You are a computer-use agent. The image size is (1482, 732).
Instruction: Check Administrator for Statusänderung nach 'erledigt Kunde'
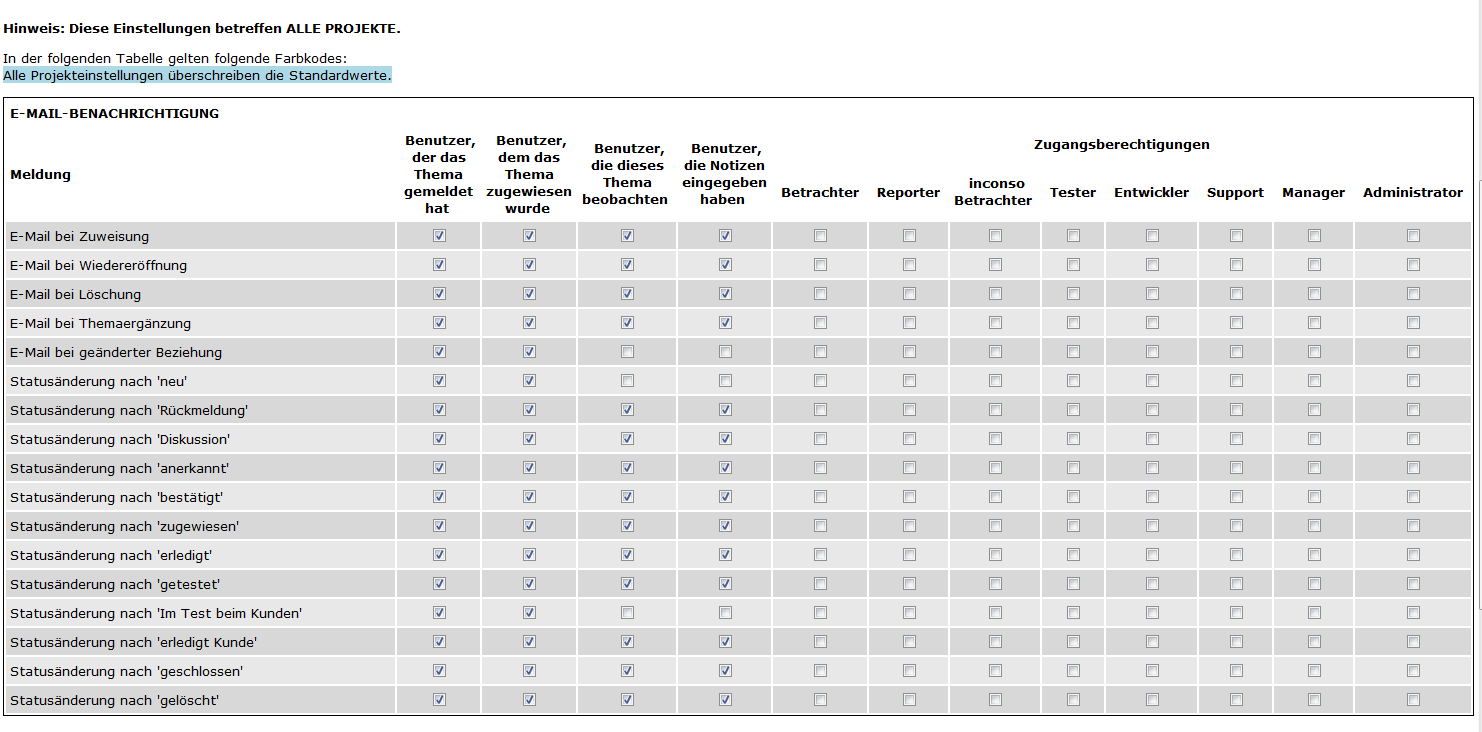(x=1413, y=642)
